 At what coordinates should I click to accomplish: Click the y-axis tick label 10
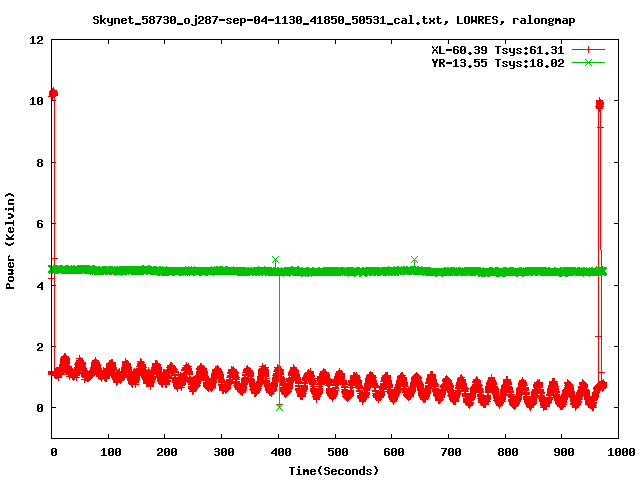[x=36, y=101]
